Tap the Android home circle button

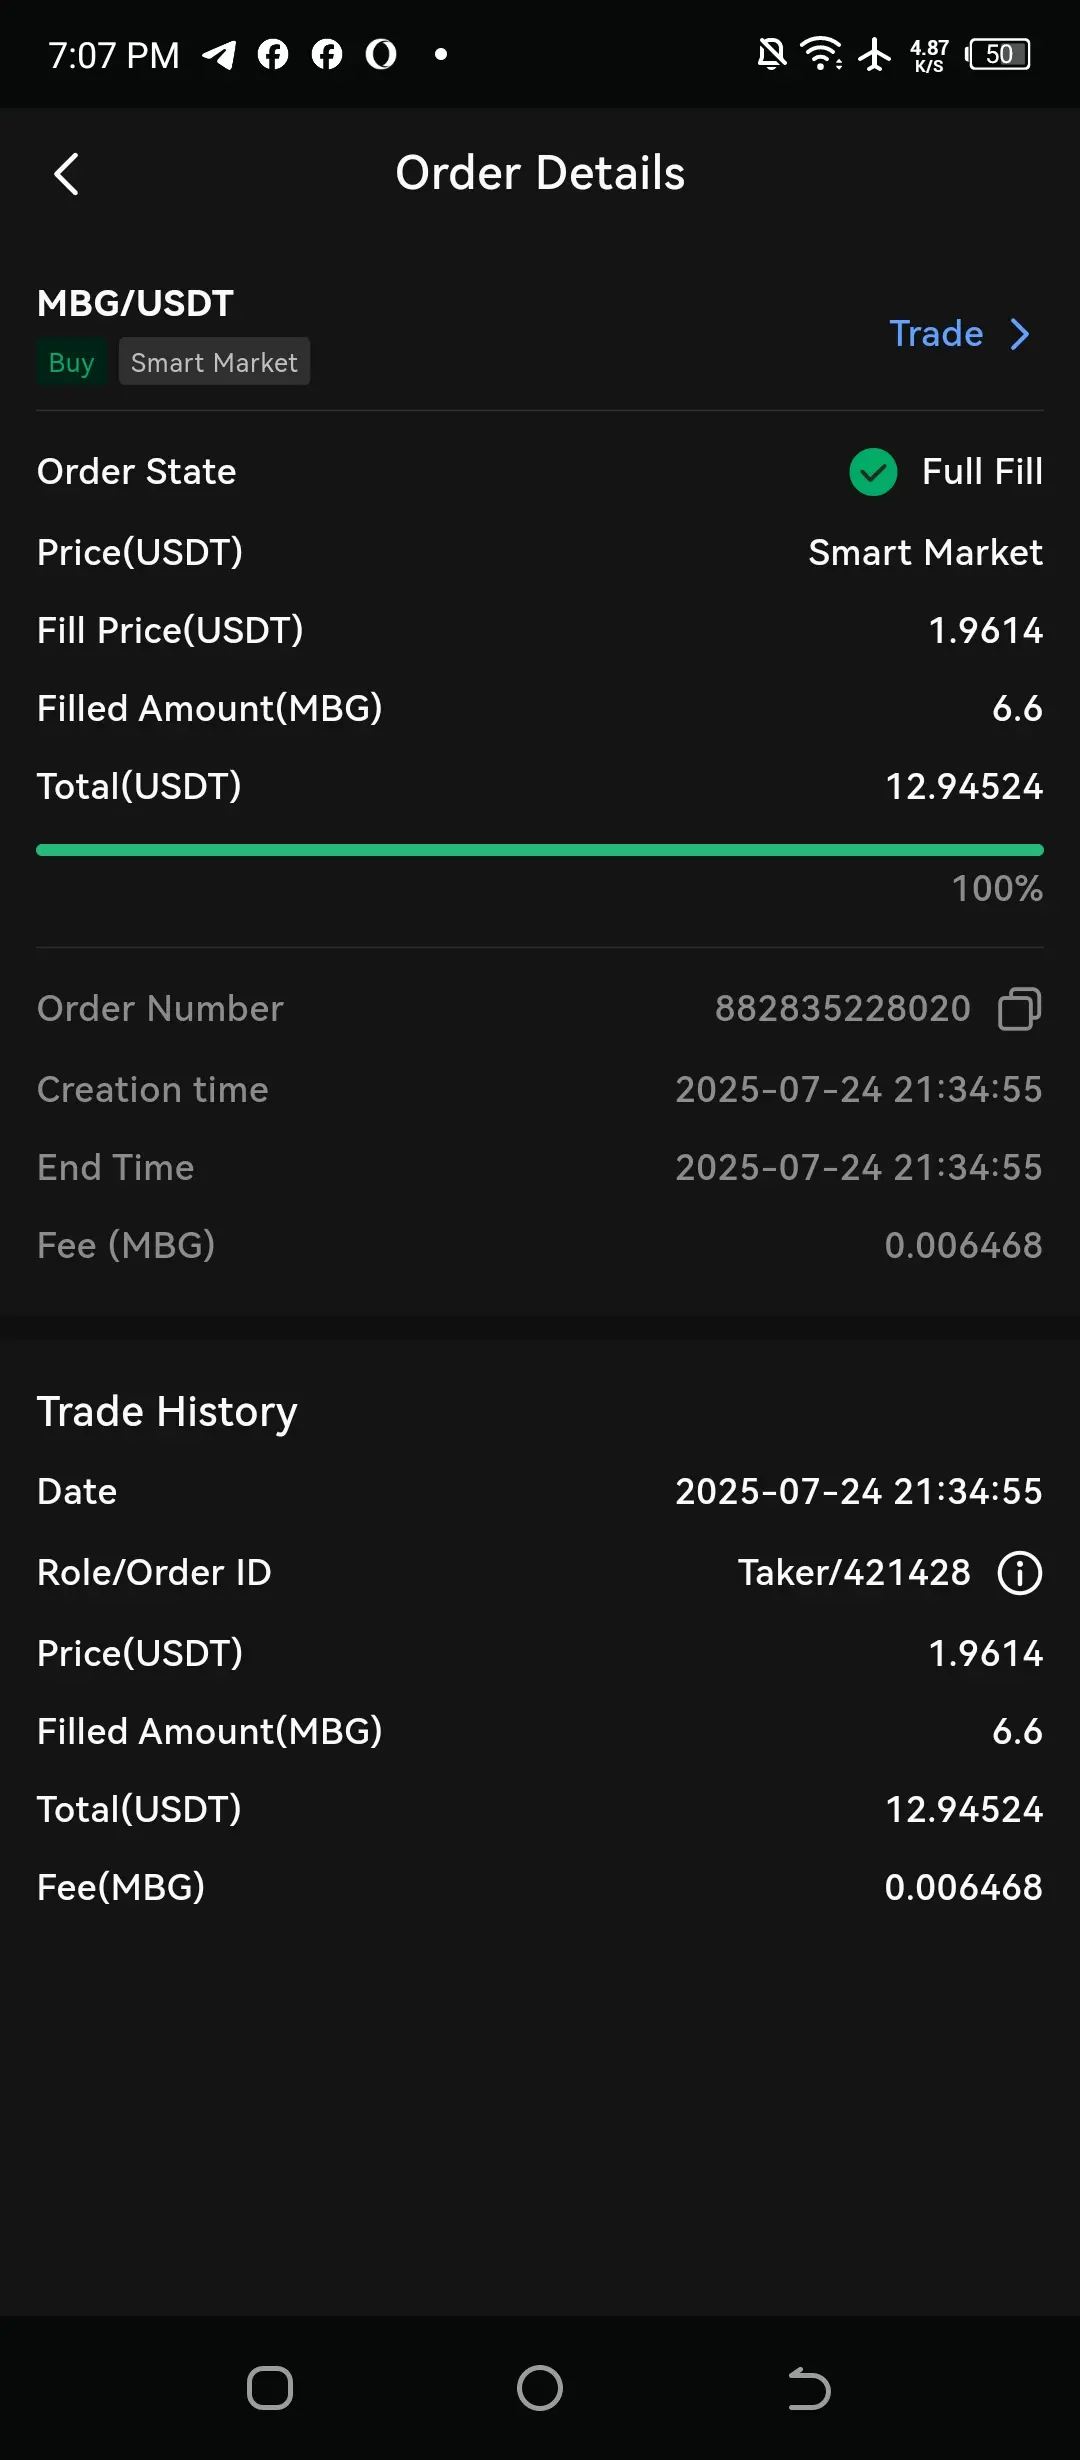pyautogui.click(x=540, y=2388)
